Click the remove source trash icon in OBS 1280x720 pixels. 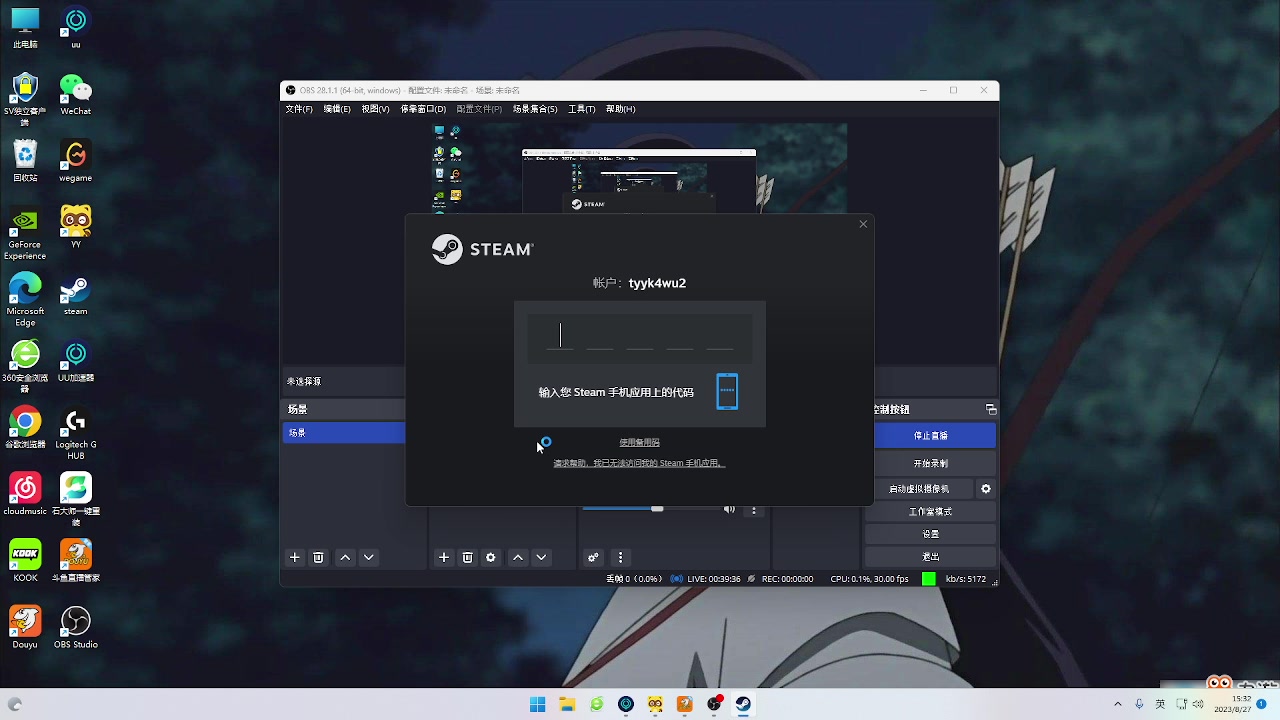(x=467, y=557)
